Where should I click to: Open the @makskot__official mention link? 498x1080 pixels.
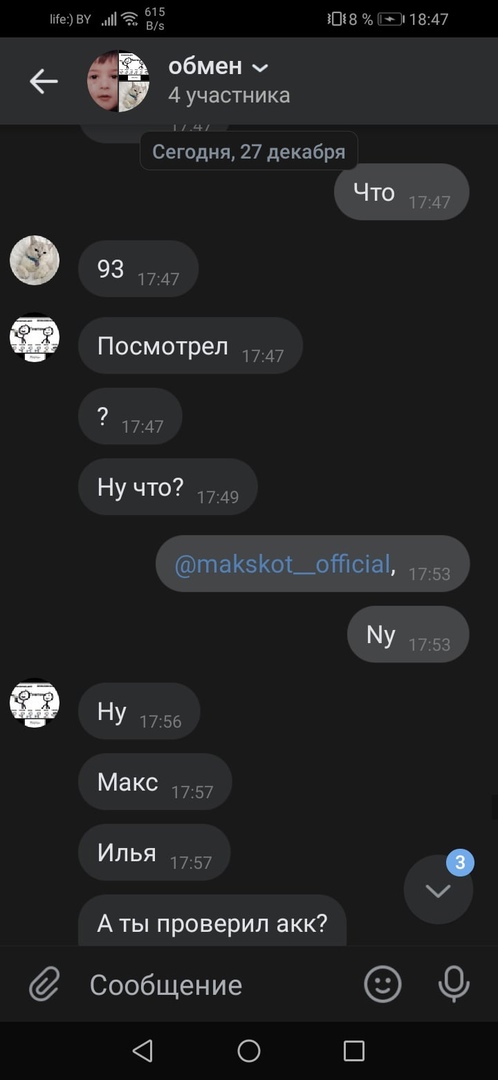[282, 565]
